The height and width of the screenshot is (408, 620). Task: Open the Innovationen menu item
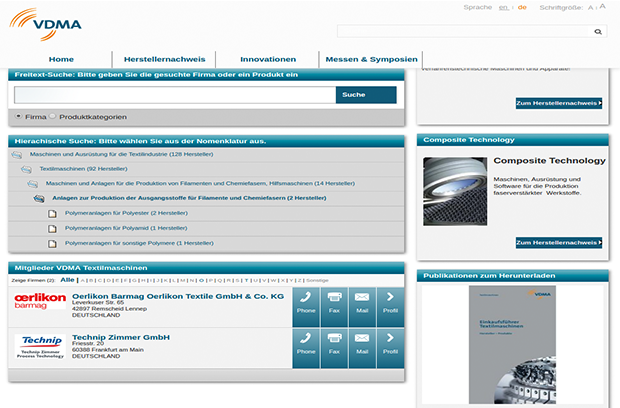point(268,59)
